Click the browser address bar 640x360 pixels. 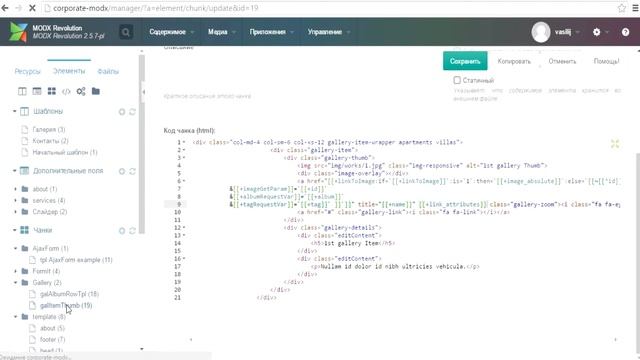click(x=327, y=8)
